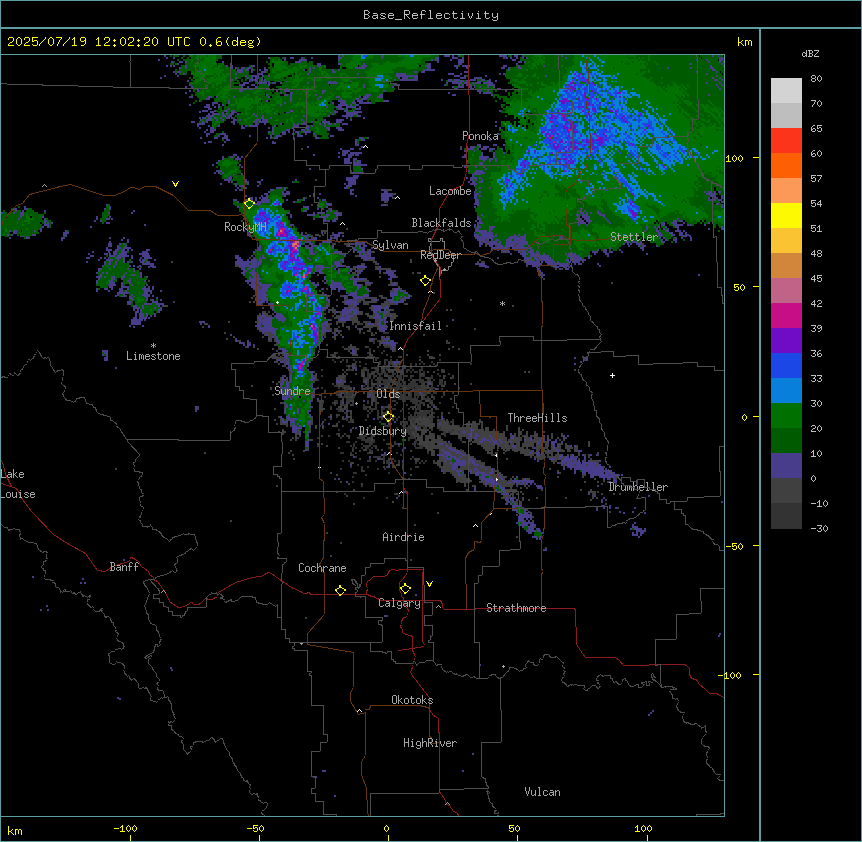This screenshot has height=842, width=862.
Task: Click the Sylvan label
Action: click(x=390, y=245)
